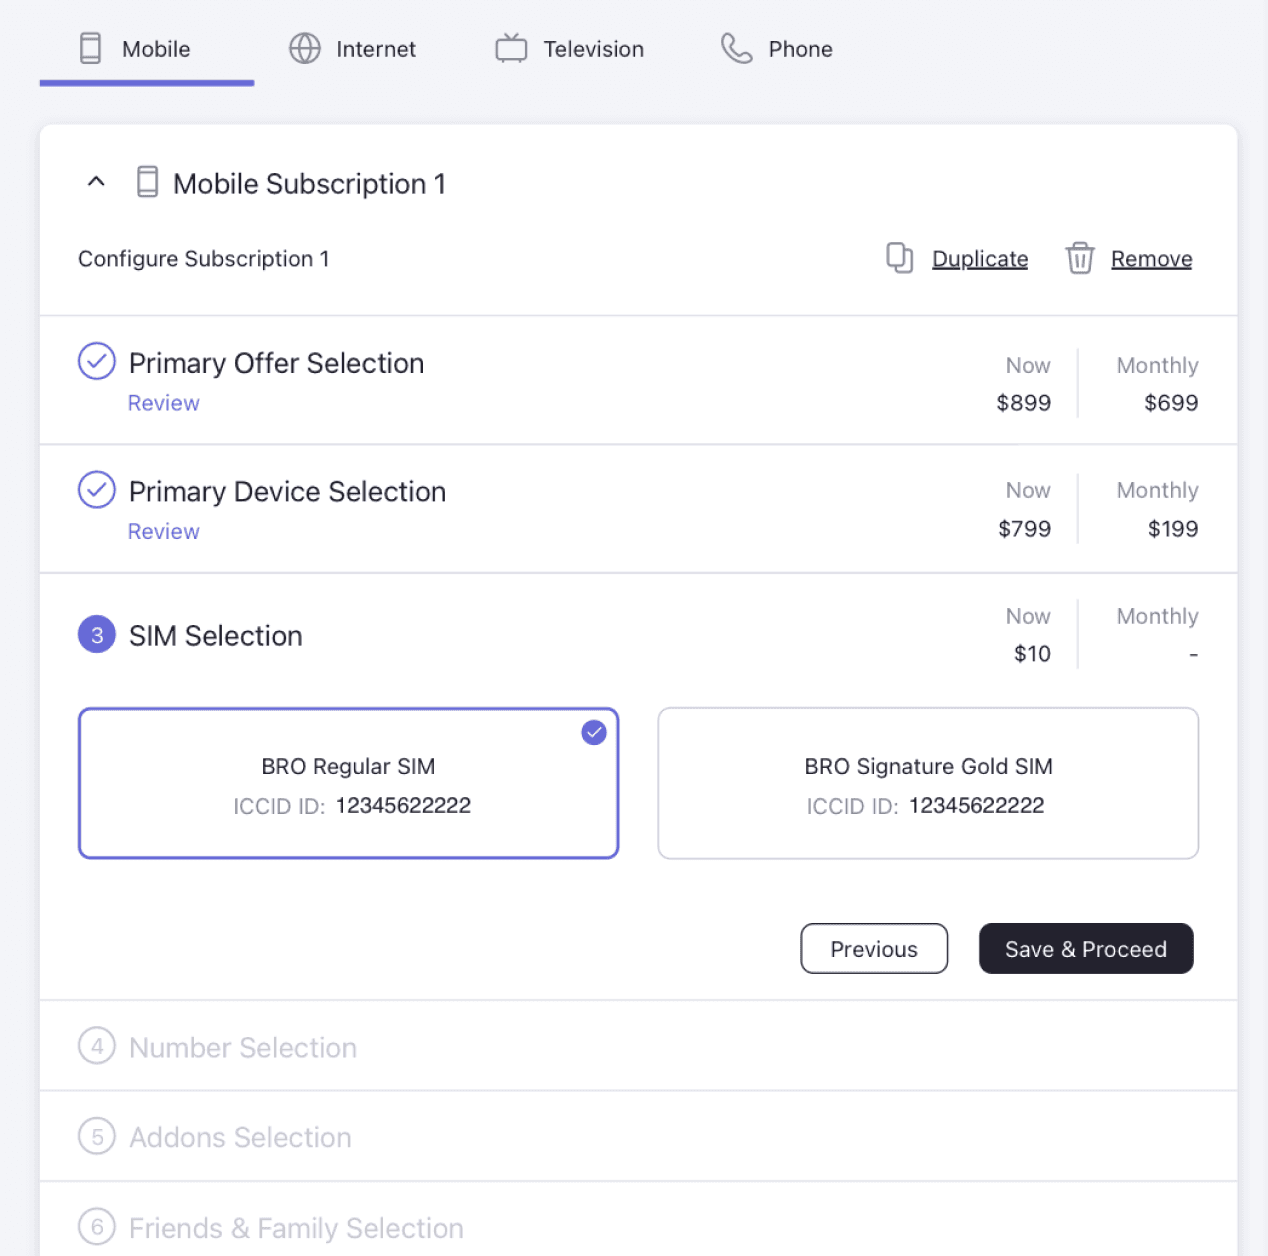
Task: Open the Internet tab
Action: click(352, 49)
